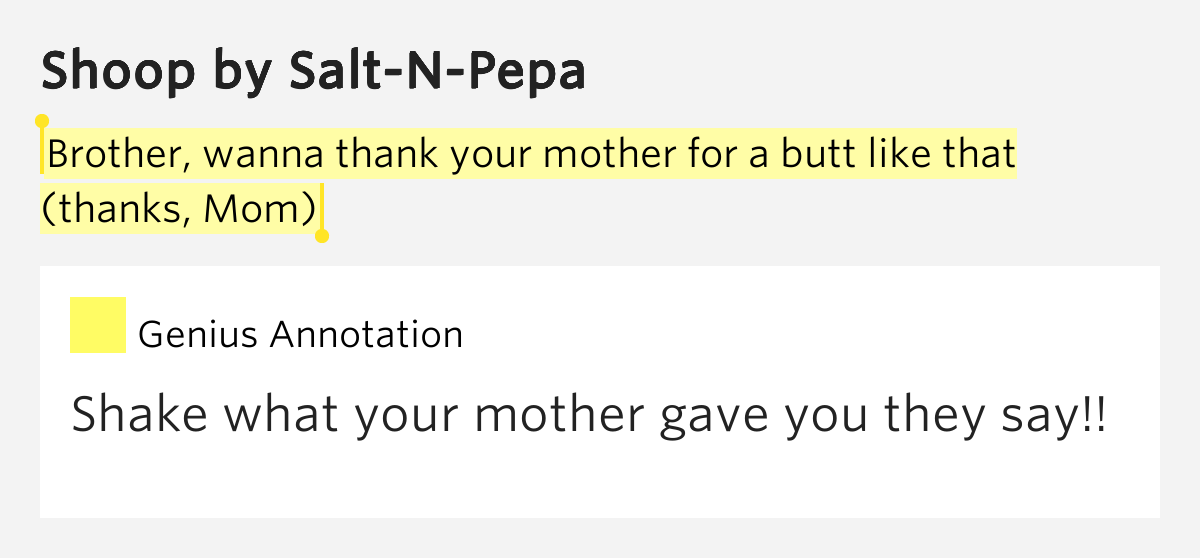Image resolution: width=1200 pixels, height=558 pixels.
Task: Click the selection start handle above 'Brother'
Action: click(x=42, y=121)
